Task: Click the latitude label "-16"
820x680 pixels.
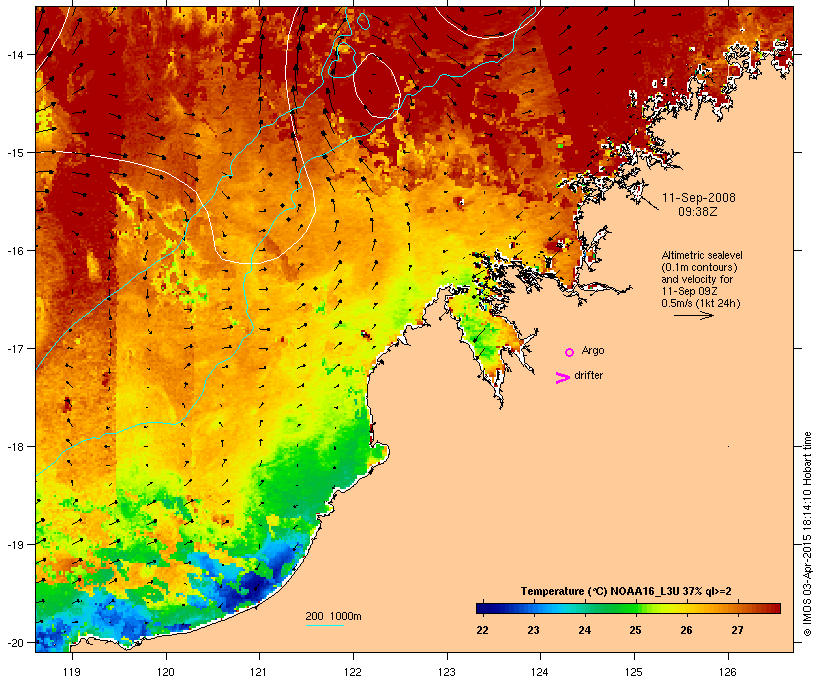Action: 14,251
